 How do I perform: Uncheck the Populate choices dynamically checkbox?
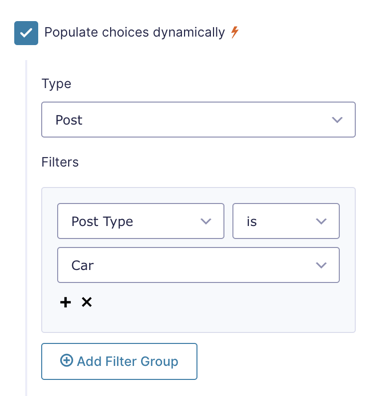click(26, 33)
